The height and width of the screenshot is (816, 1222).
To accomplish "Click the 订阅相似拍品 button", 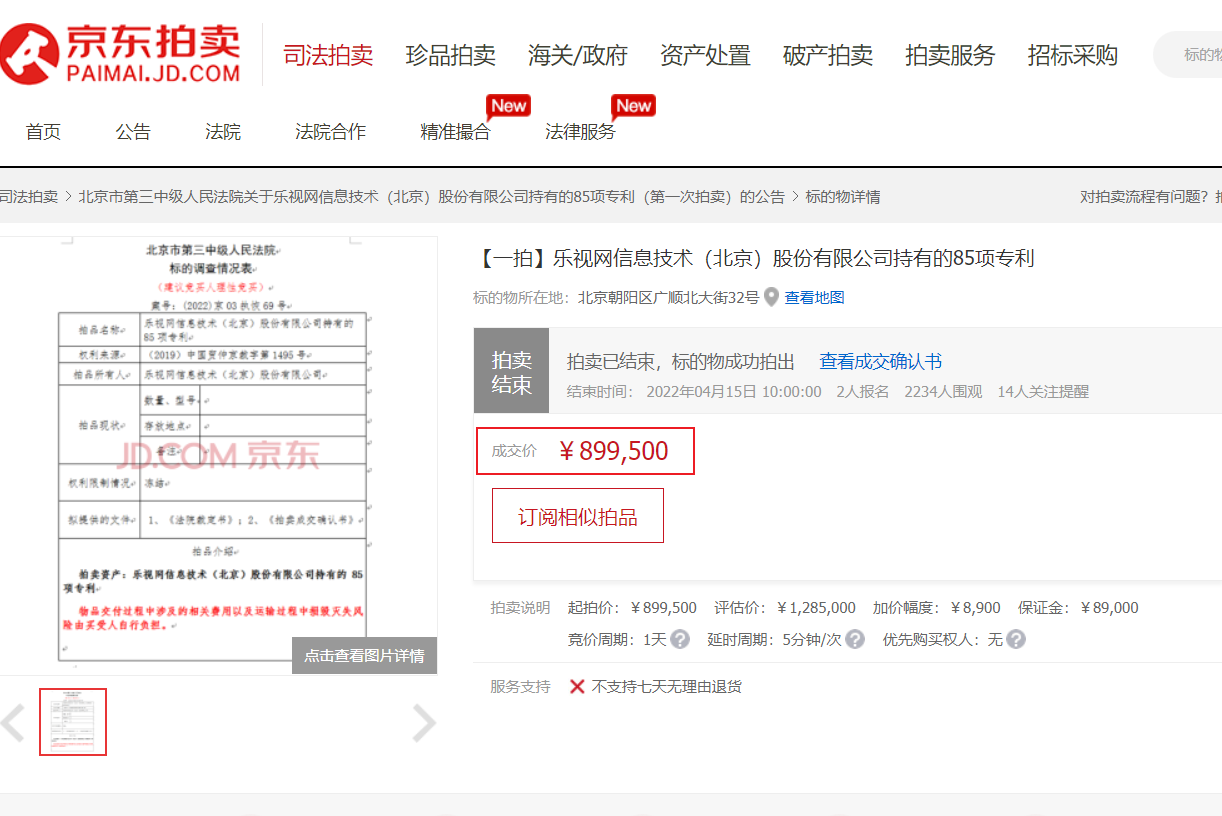I will coord(577,515).
